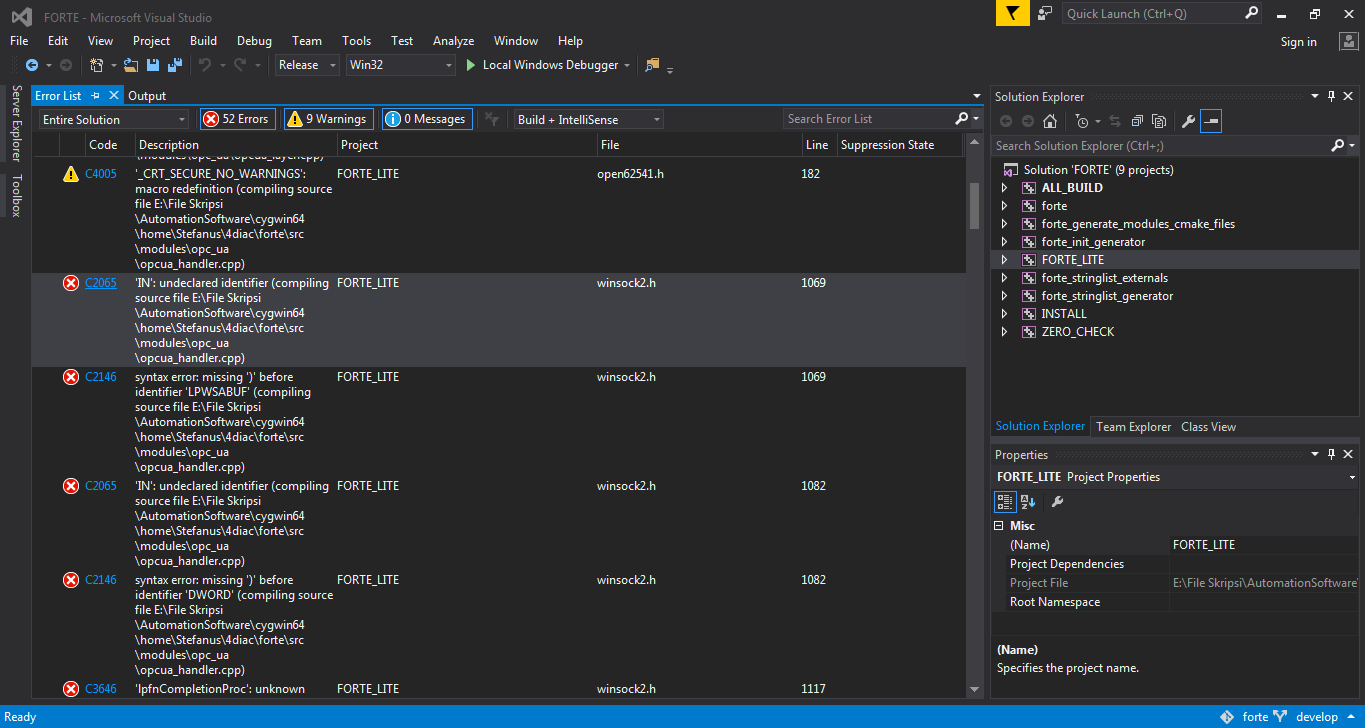This screenshot has height=728, width=1365.
Task: Click the Redo arrow in the toolbar
Action: pyautogui.click(x=239, y=65)
